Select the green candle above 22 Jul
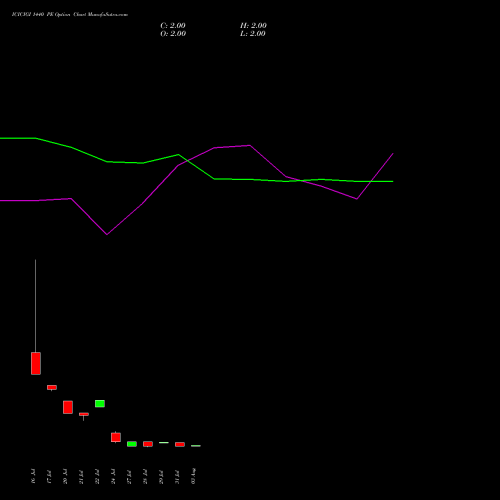 click(x=100, y=404)
